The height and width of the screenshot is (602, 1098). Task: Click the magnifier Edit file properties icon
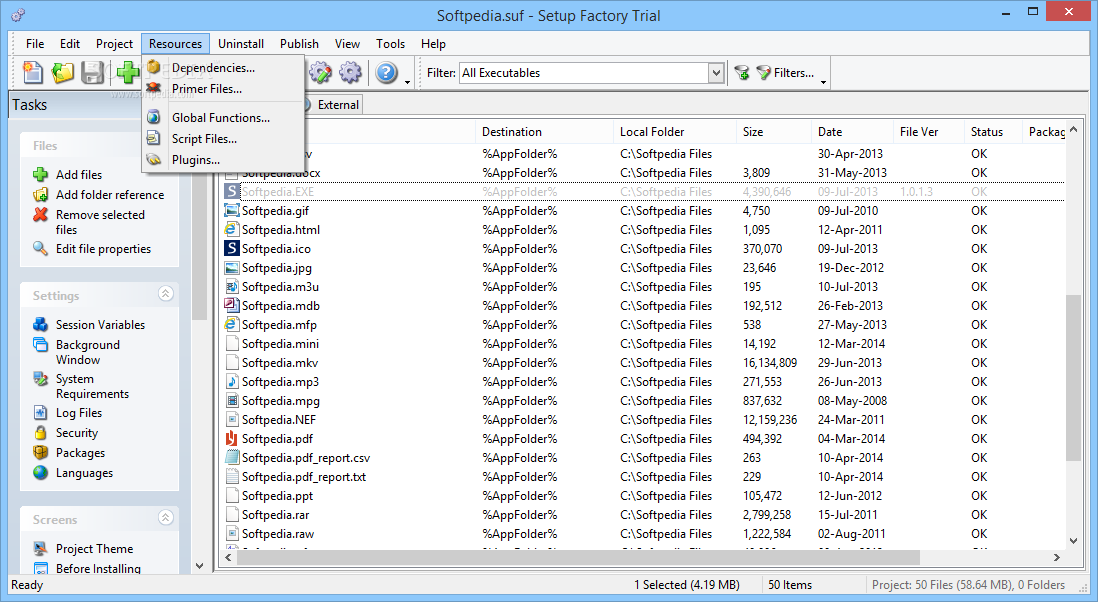pyautogui.click(x=41, y=248)
